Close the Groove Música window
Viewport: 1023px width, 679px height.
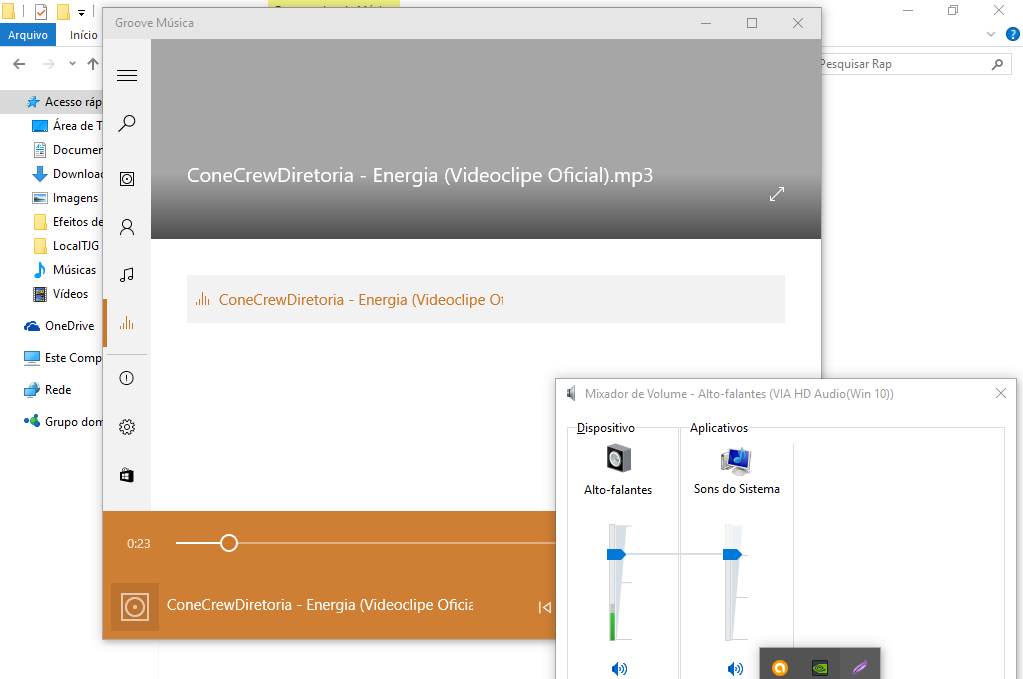click(797, 23)
